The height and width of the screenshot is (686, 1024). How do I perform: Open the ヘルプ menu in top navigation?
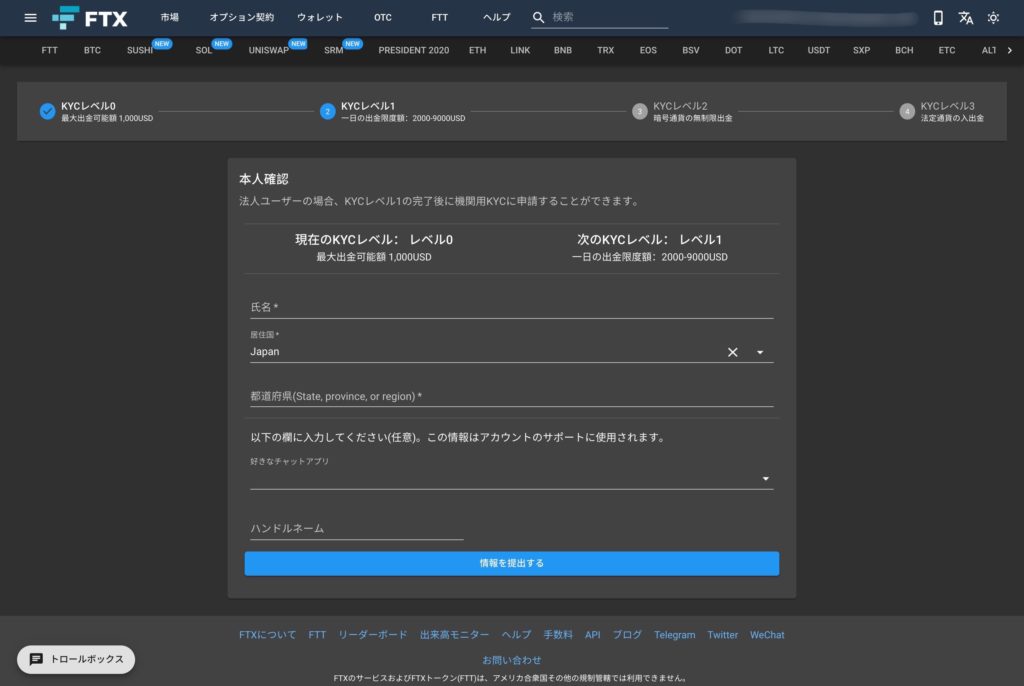click(496, 18)
